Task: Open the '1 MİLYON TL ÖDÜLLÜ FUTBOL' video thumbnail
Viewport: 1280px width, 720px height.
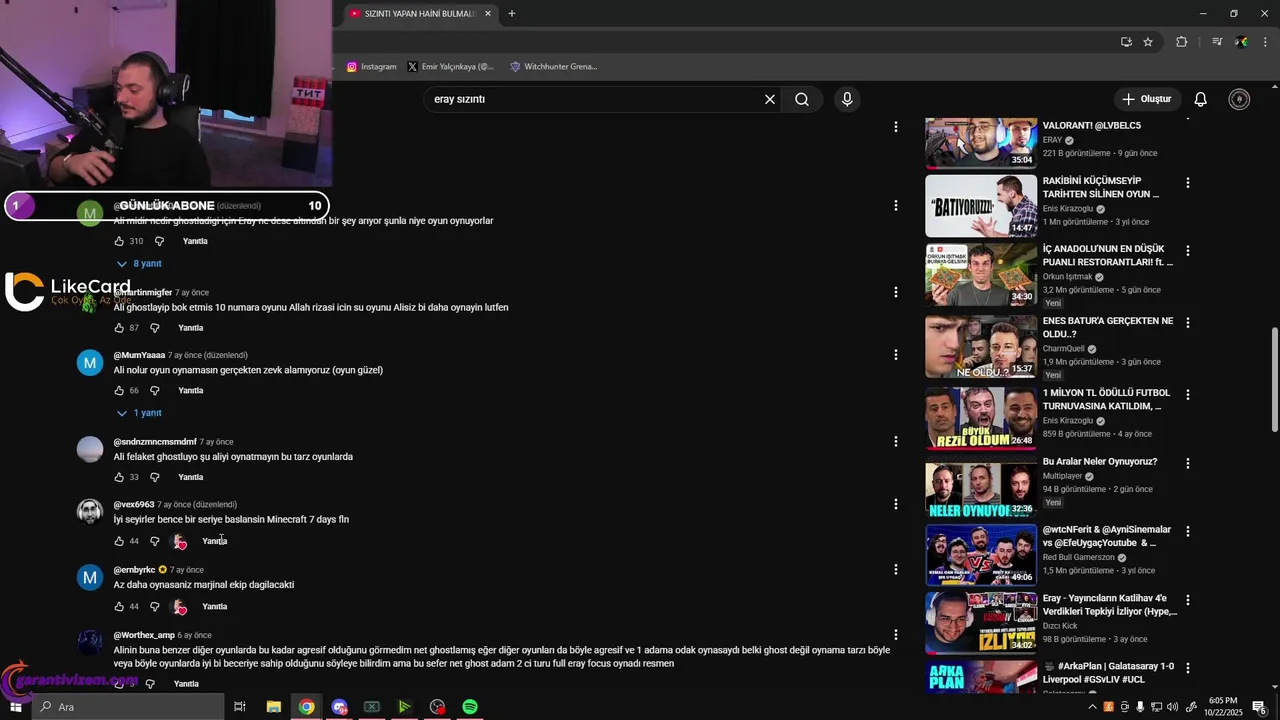Action: (981, 418)
